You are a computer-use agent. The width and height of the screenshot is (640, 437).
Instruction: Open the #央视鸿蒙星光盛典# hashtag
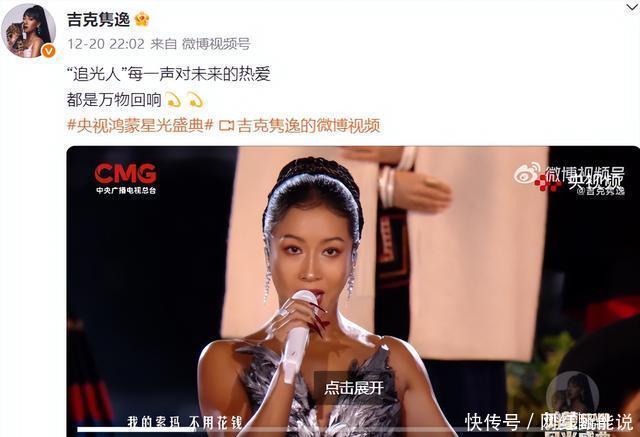(140, 126)
